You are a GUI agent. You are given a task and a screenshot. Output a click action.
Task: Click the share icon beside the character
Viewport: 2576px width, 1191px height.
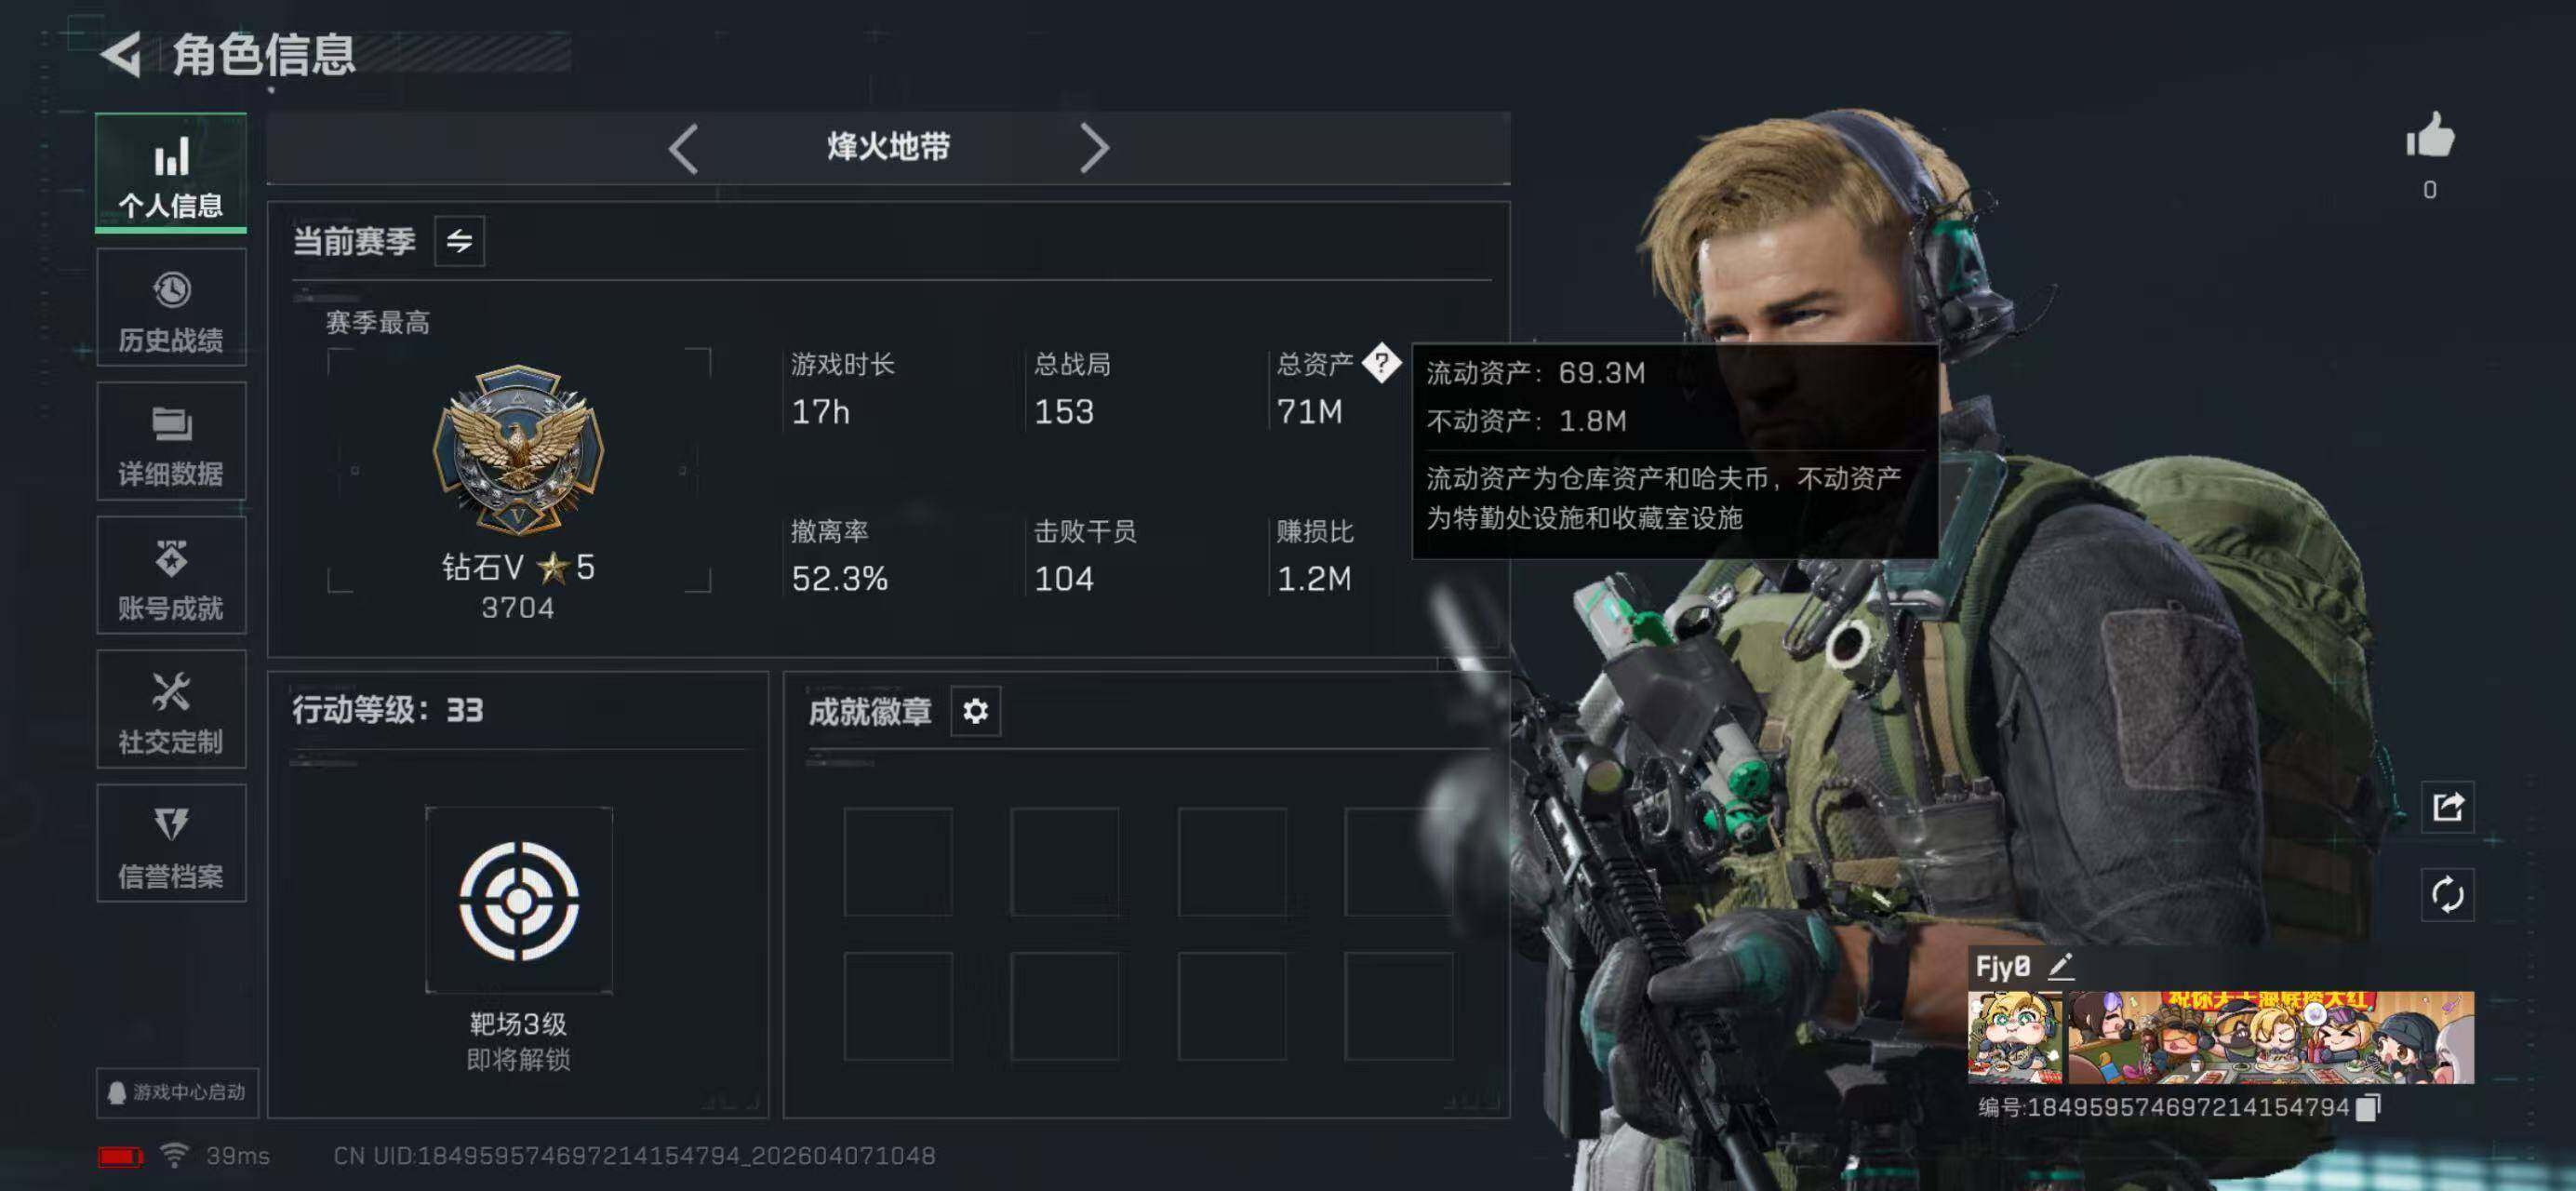coord(2447,806)
